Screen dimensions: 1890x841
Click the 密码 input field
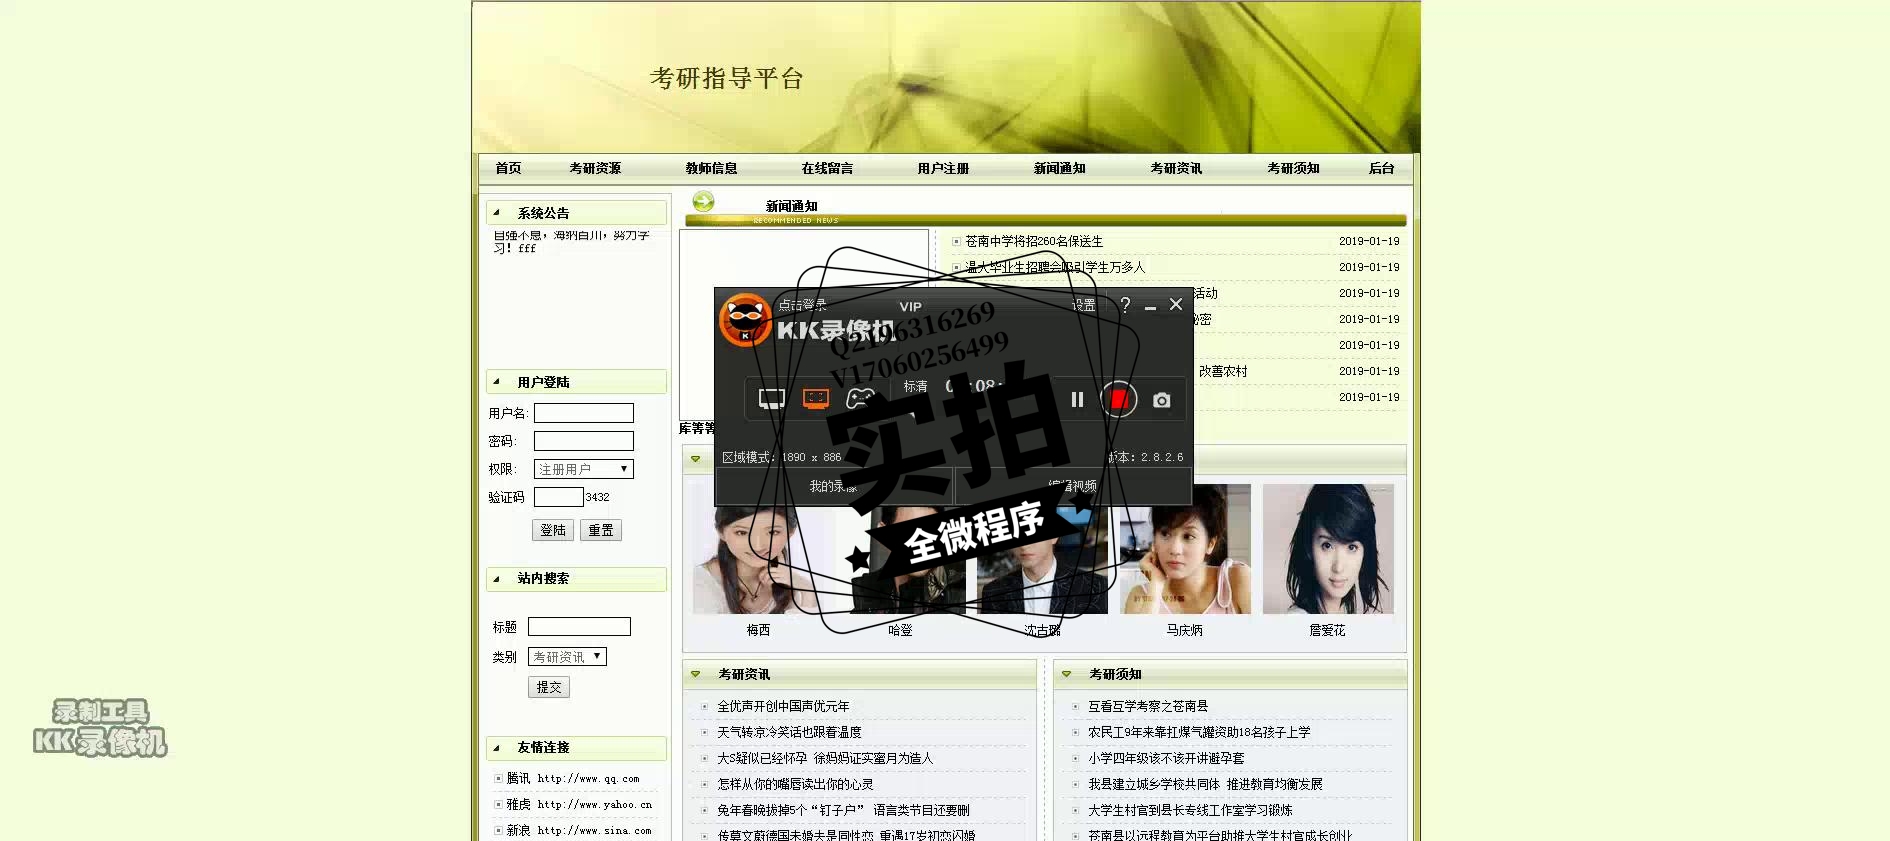584,441
